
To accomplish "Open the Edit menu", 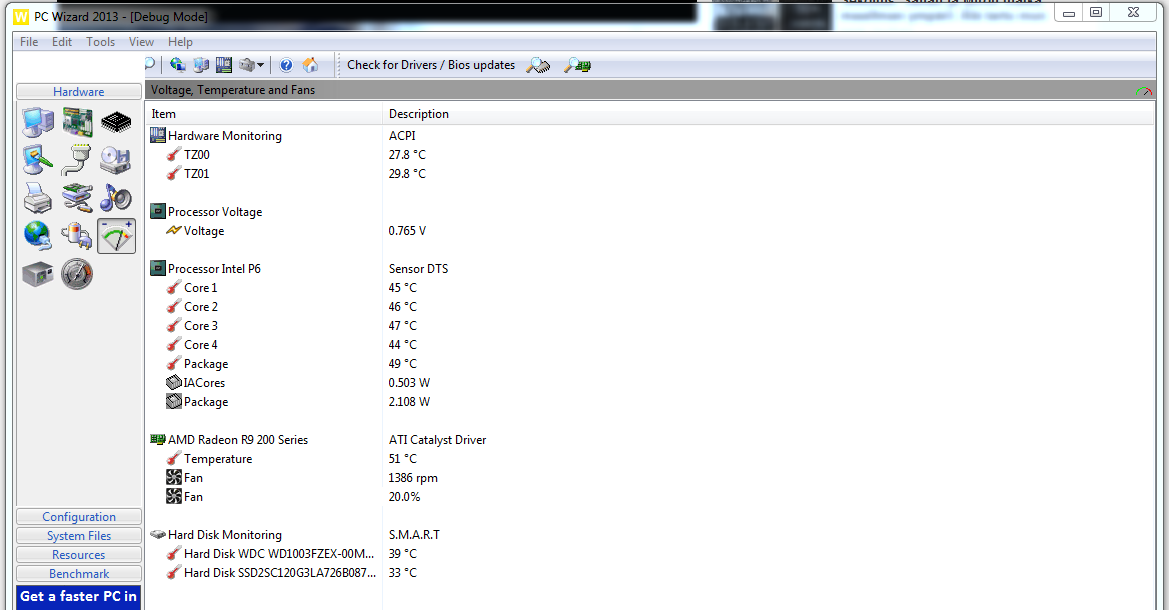I will pyautogui.click(x=62, y=42).
